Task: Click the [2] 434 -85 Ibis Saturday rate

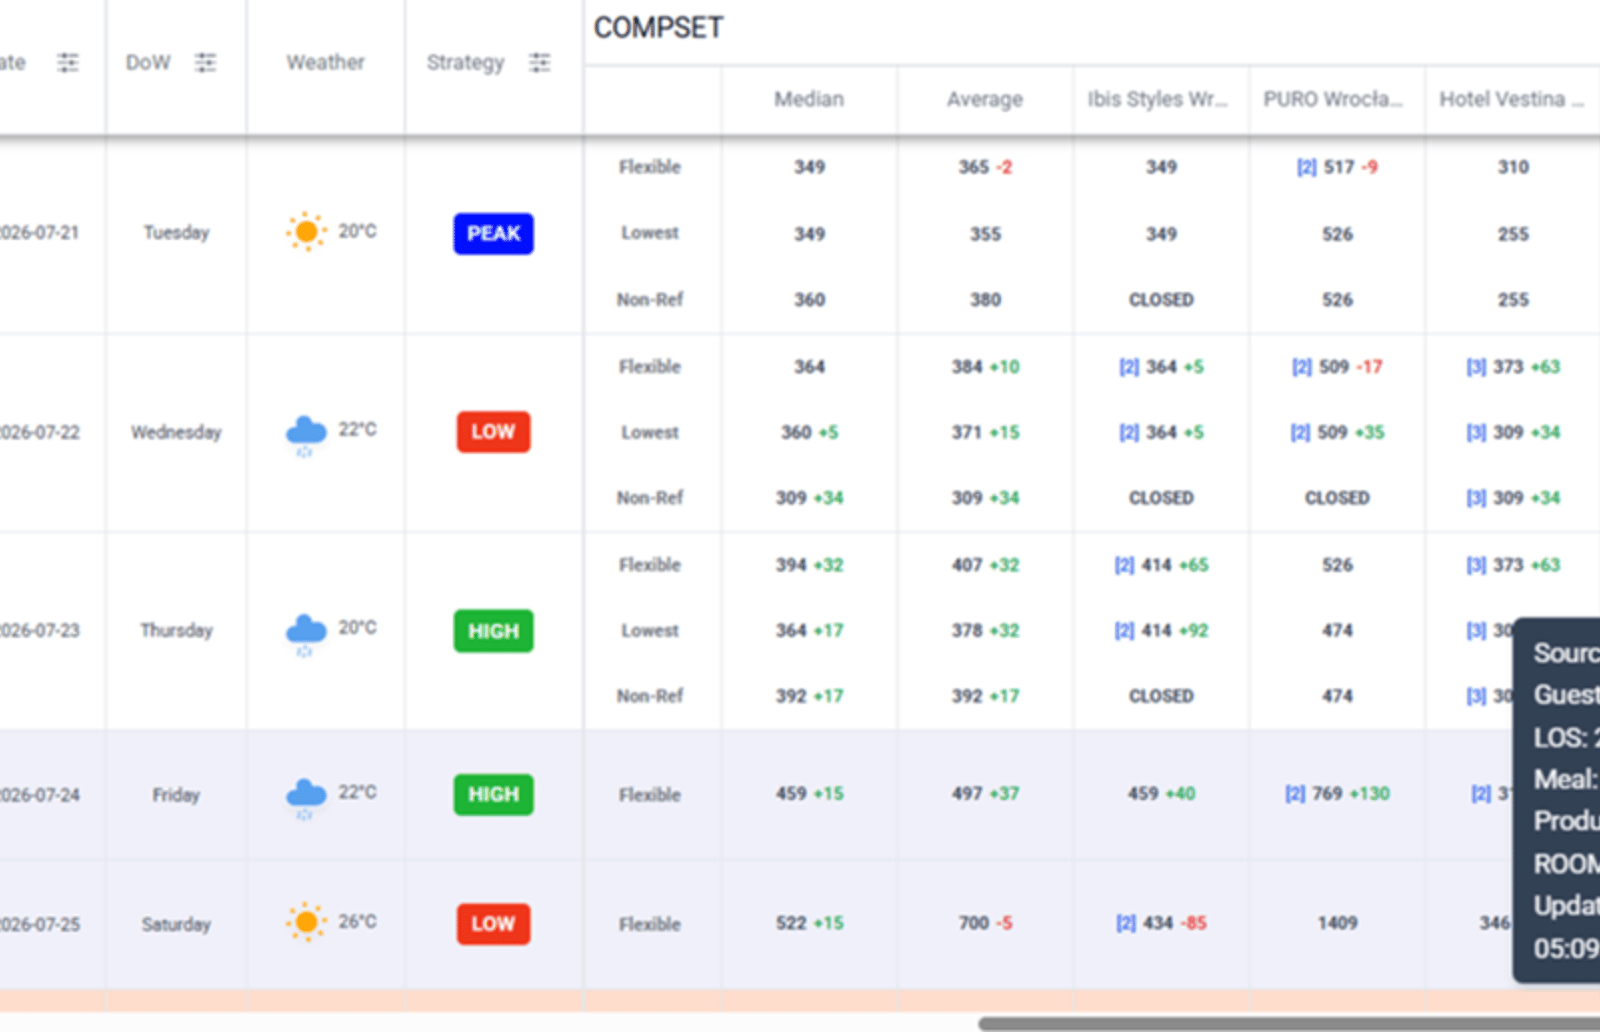Action: click(1161, 923)
